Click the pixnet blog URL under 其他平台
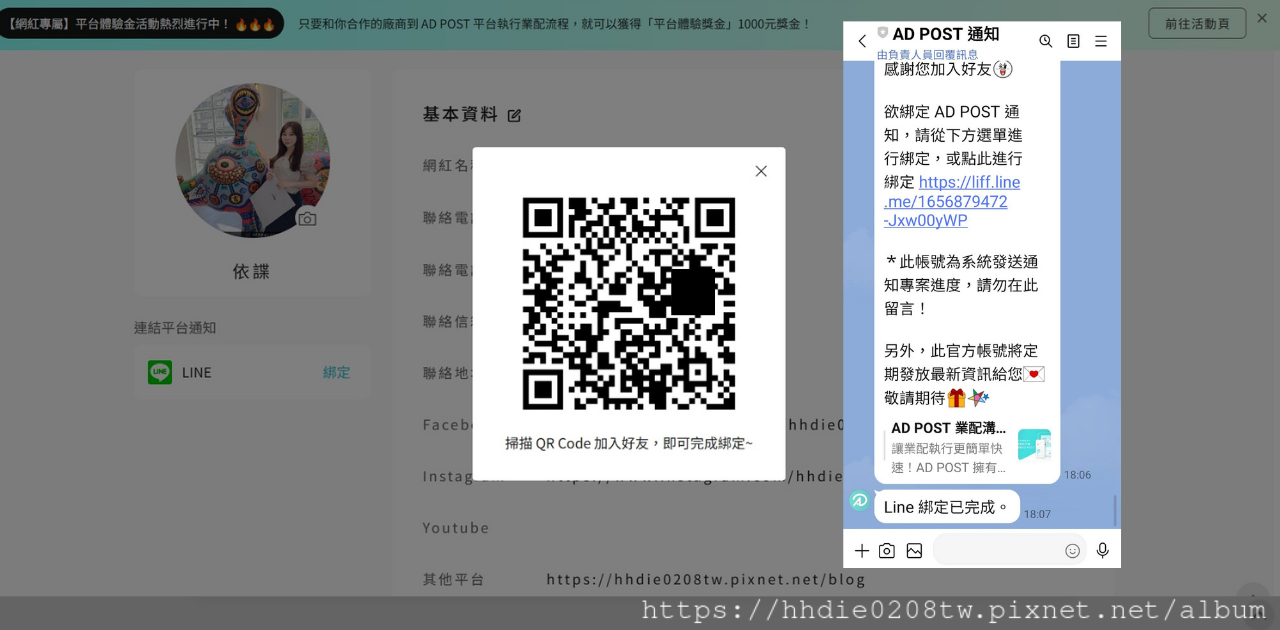This screenshot has width=1280, height=630. (706, 579)
